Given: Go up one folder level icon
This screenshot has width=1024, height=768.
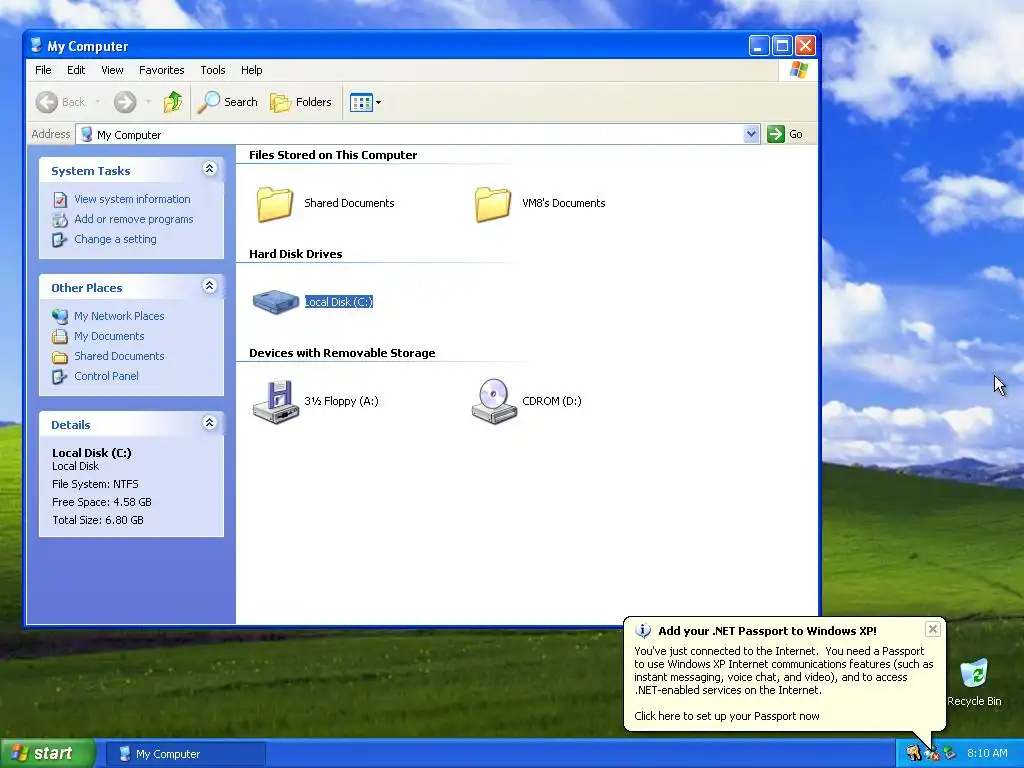Looking at the screenshot, I should (173, 102).
